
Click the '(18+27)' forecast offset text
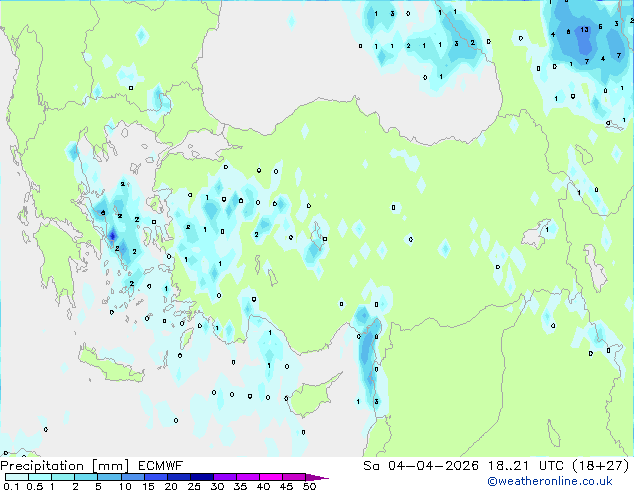click(601, 466)
